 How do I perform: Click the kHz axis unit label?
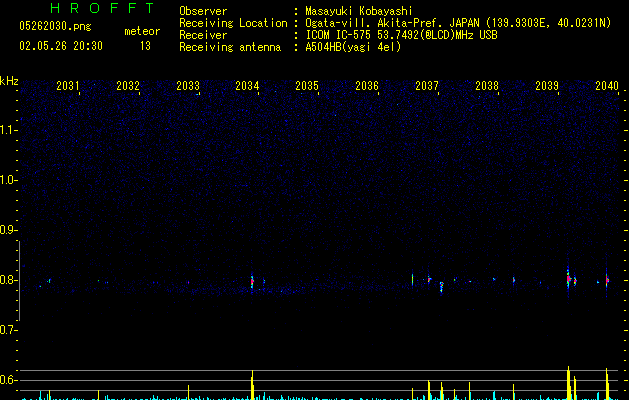tap(9, 81)
